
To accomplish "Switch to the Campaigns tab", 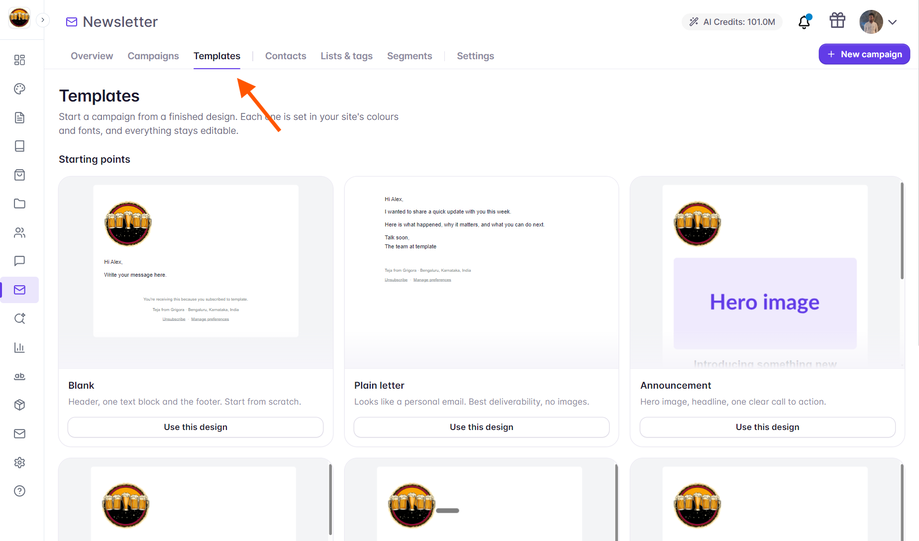I will coord(153,56).
